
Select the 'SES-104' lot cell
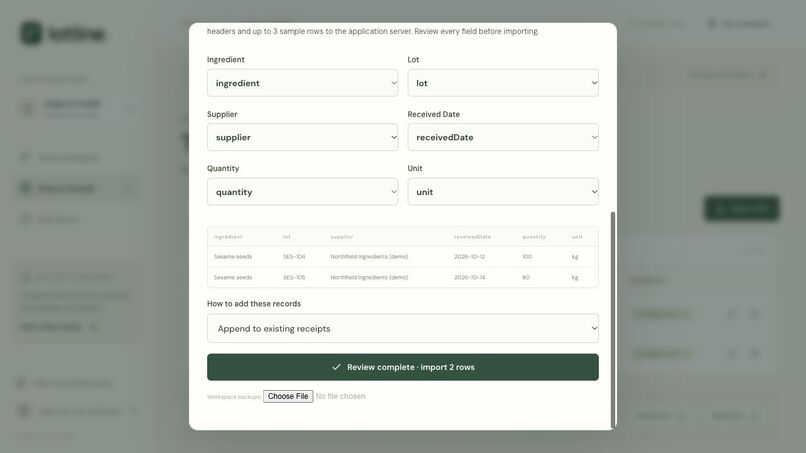point(294,257)
